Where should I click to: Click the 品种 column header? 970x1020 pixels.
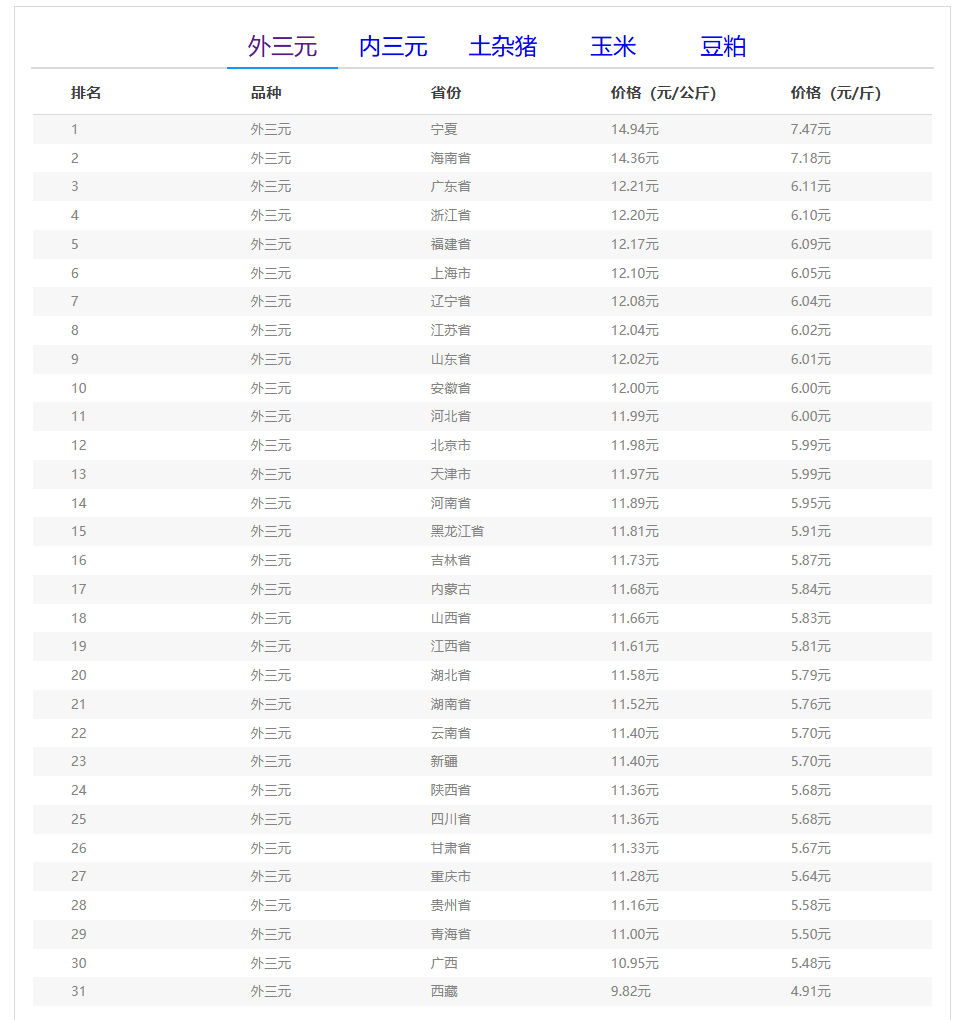click(x=266, y=93)
